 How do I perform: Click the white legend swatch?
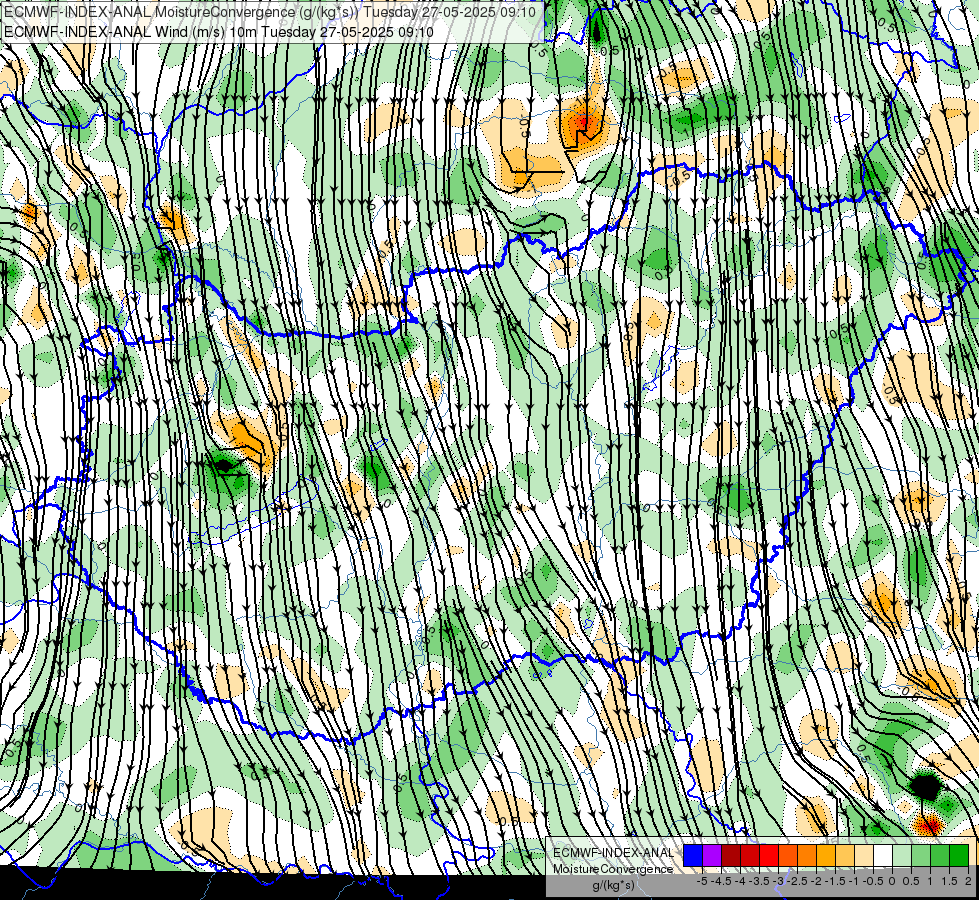click(883, 856)
